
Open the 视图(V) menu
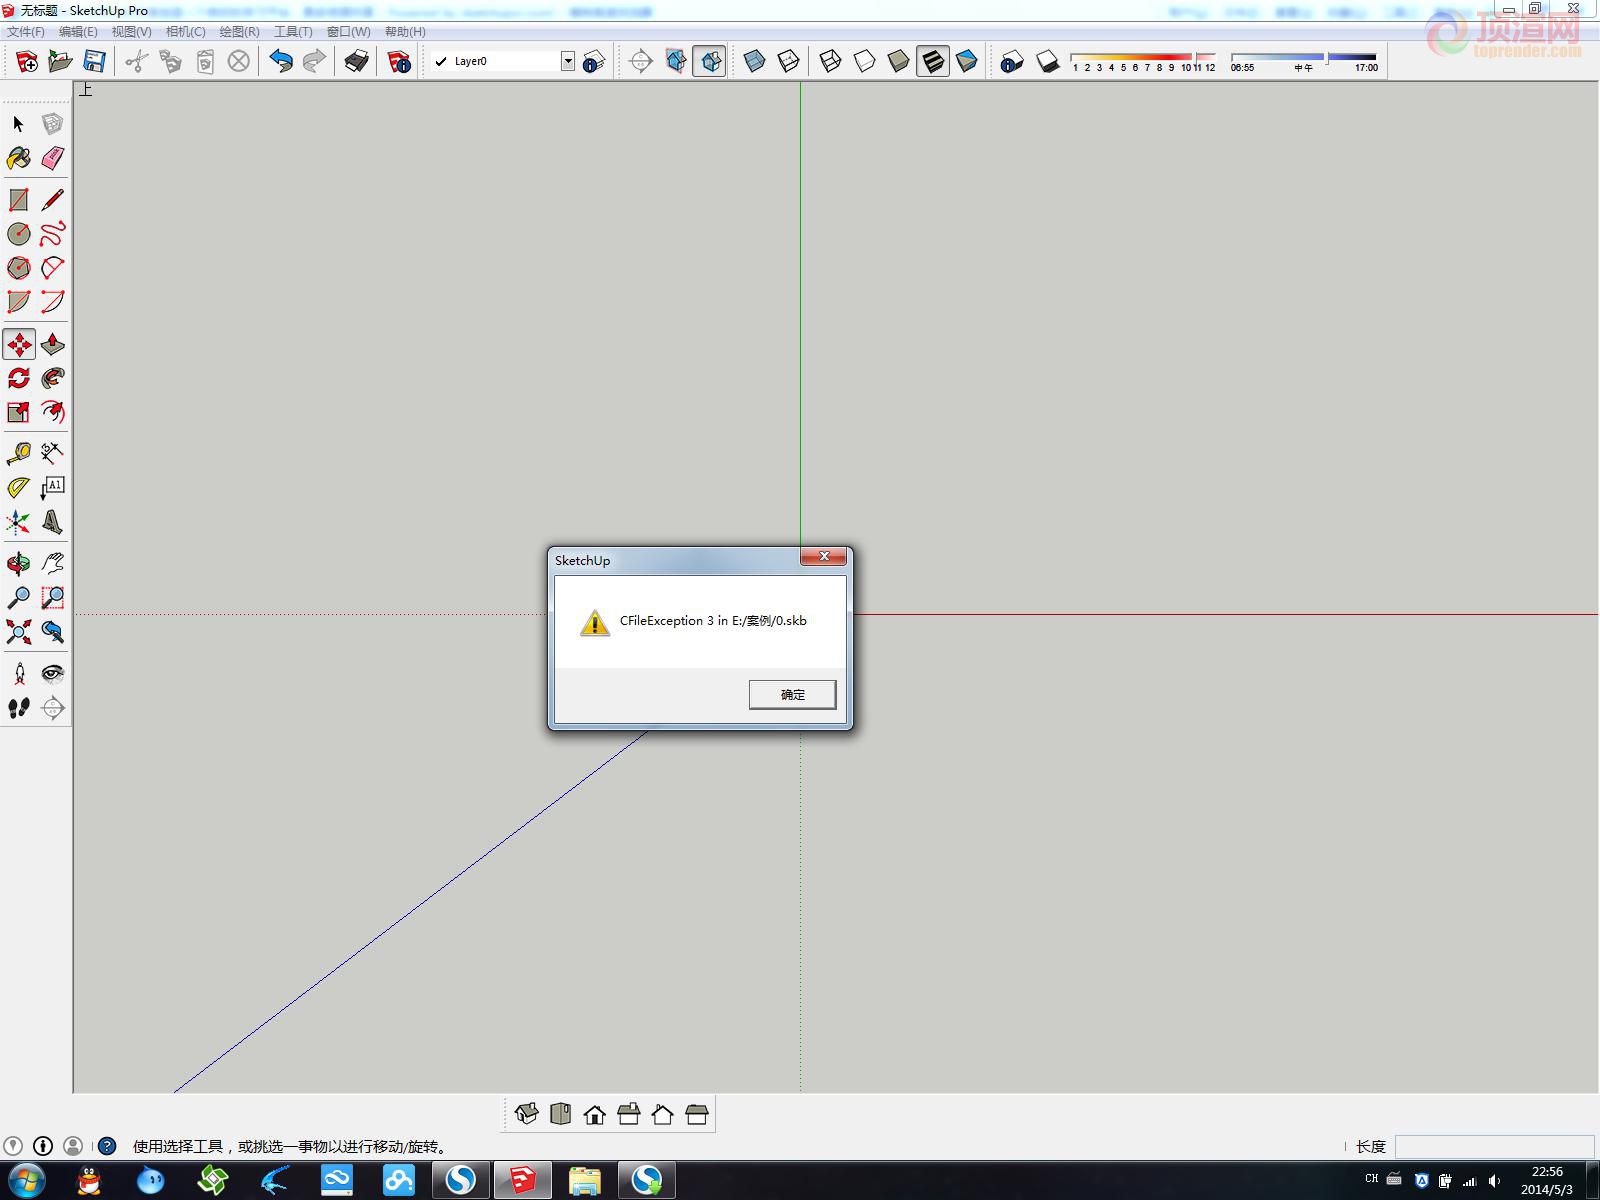click(x=131, y=32)
